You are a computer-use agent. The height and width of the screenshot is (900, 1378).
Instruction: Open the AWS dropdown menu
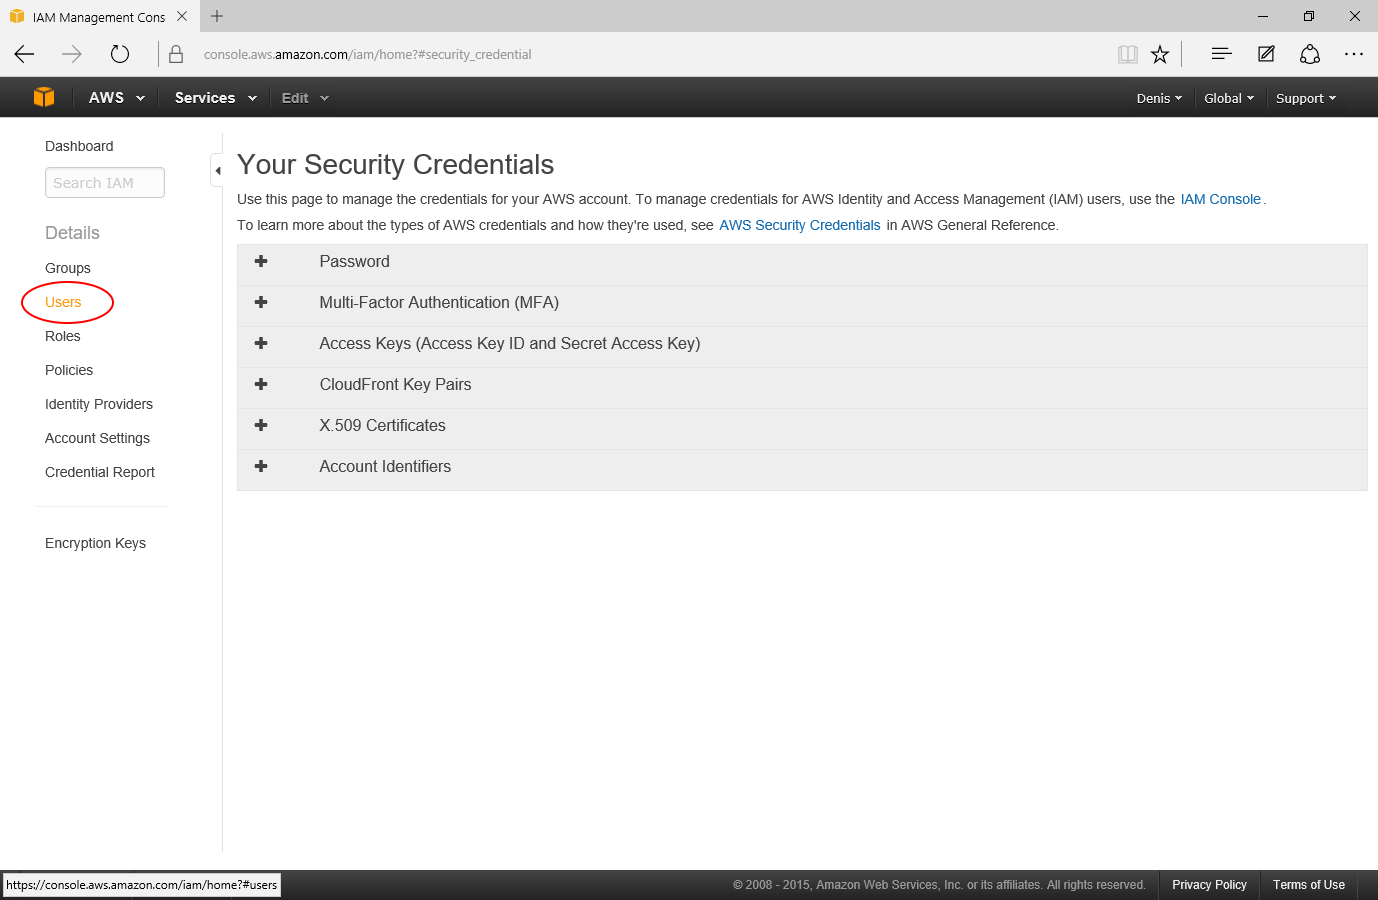point(117,97)
